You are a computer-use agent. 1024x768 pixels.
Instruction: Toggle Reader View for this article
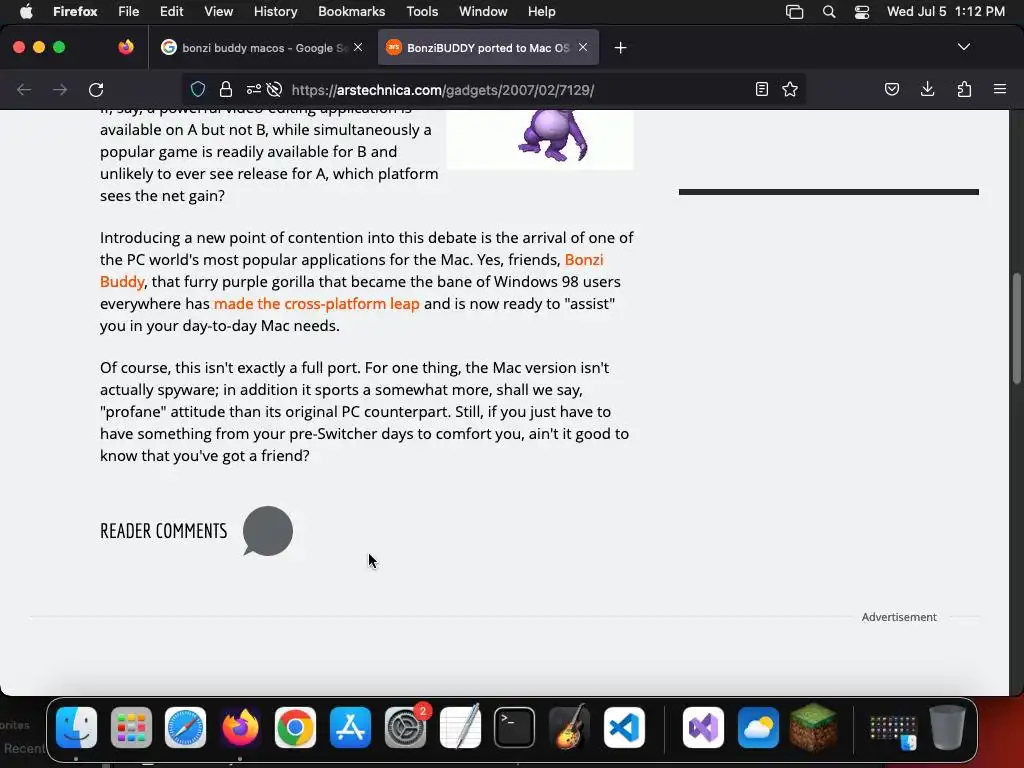[x=761, y=89]
